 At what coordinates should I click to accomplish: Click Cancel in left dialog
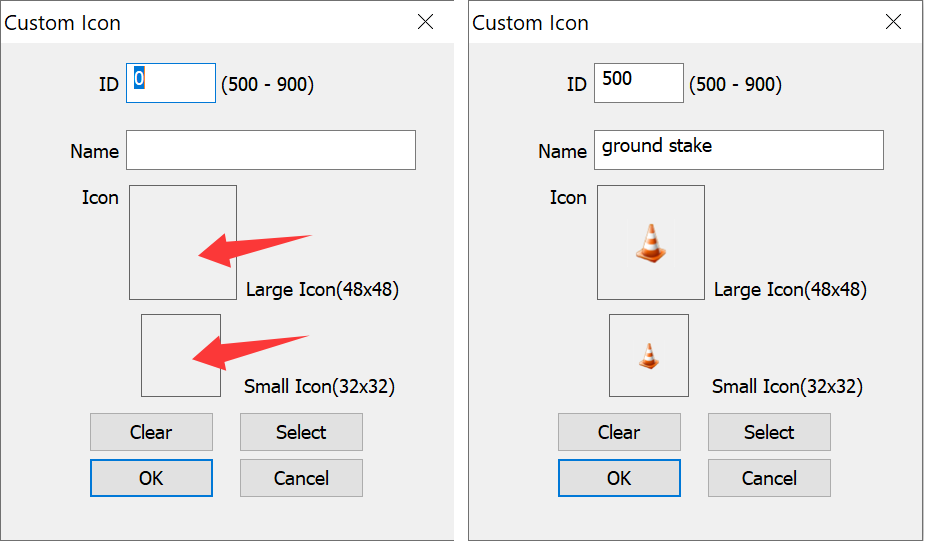click(301, 478)
